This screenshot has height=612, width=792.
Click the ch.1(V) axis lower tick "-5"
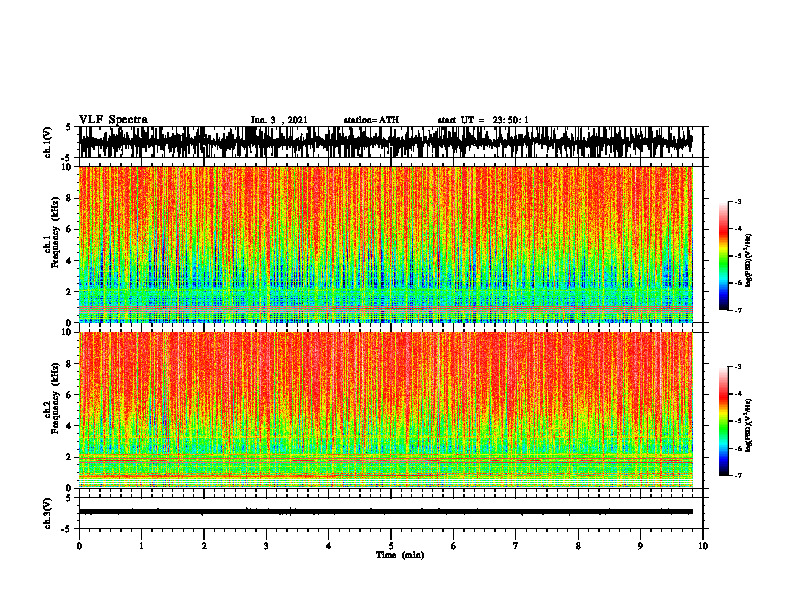tap(67, 158)
